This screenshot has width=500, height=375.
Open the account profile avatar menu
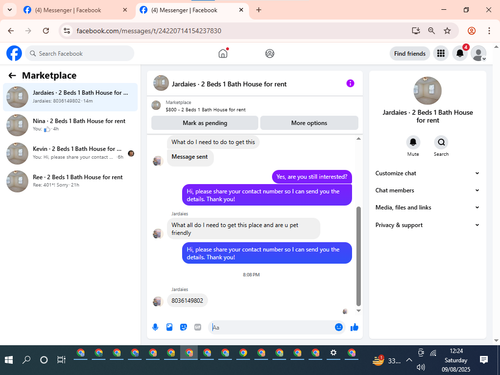[478, 53]
